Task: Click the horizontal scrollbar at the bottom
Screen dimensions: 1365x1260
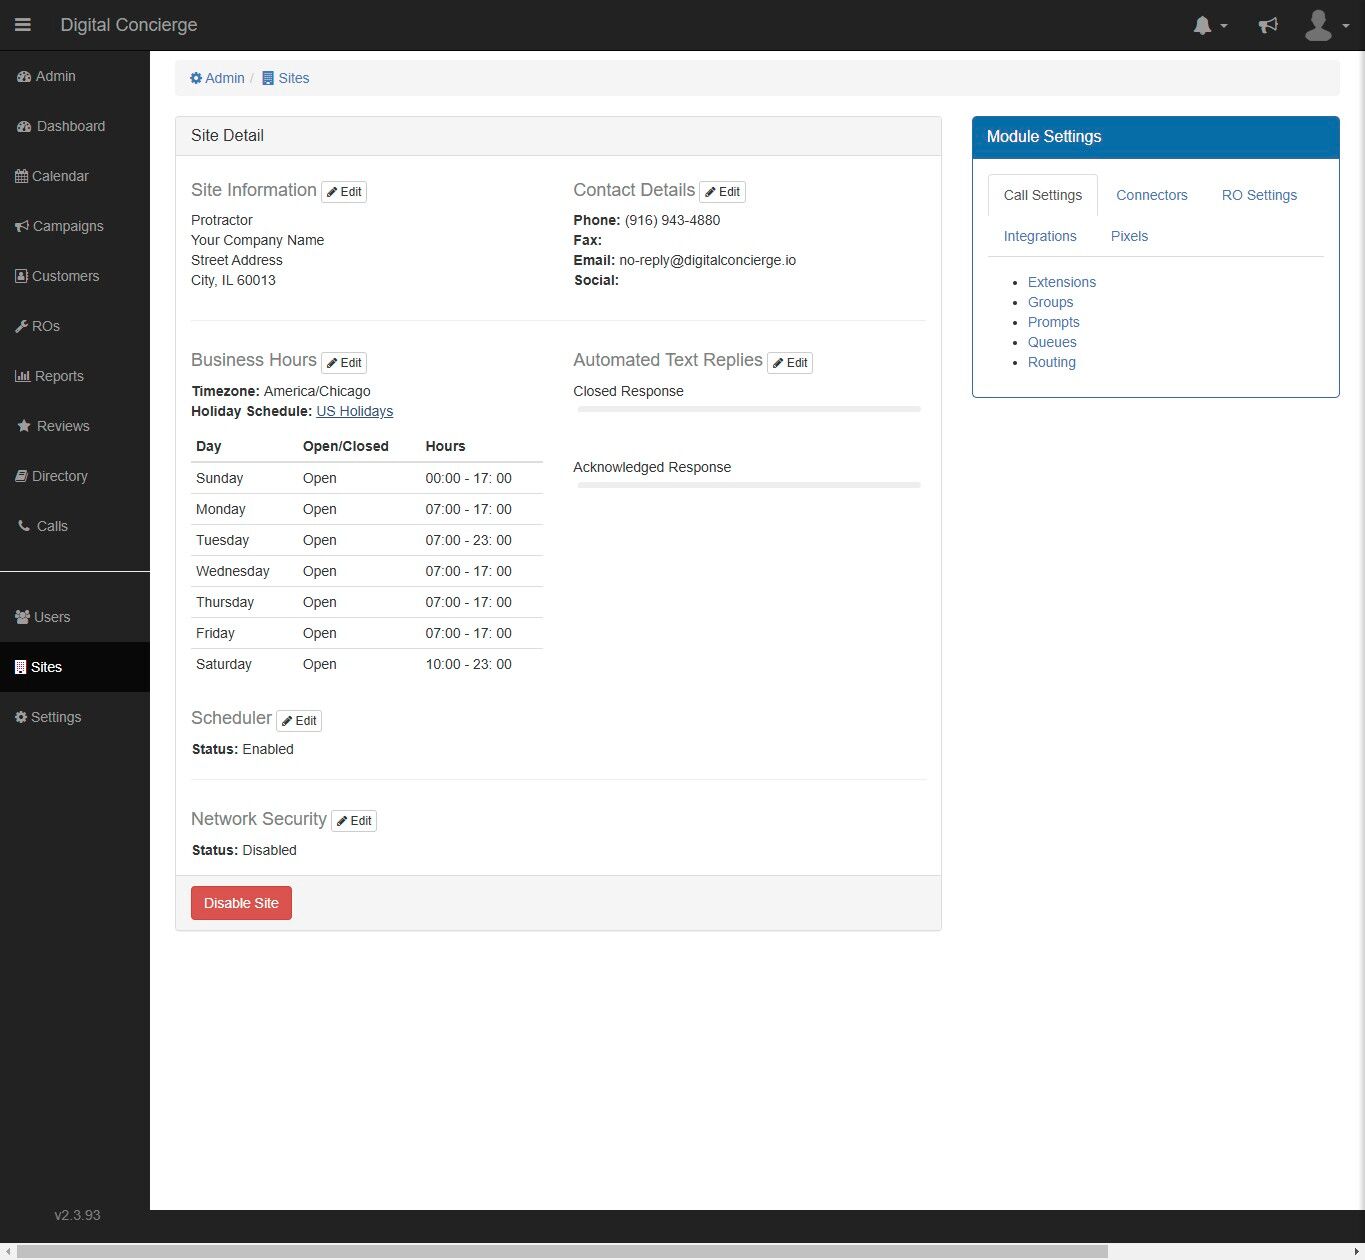Action: (562, 1252)
